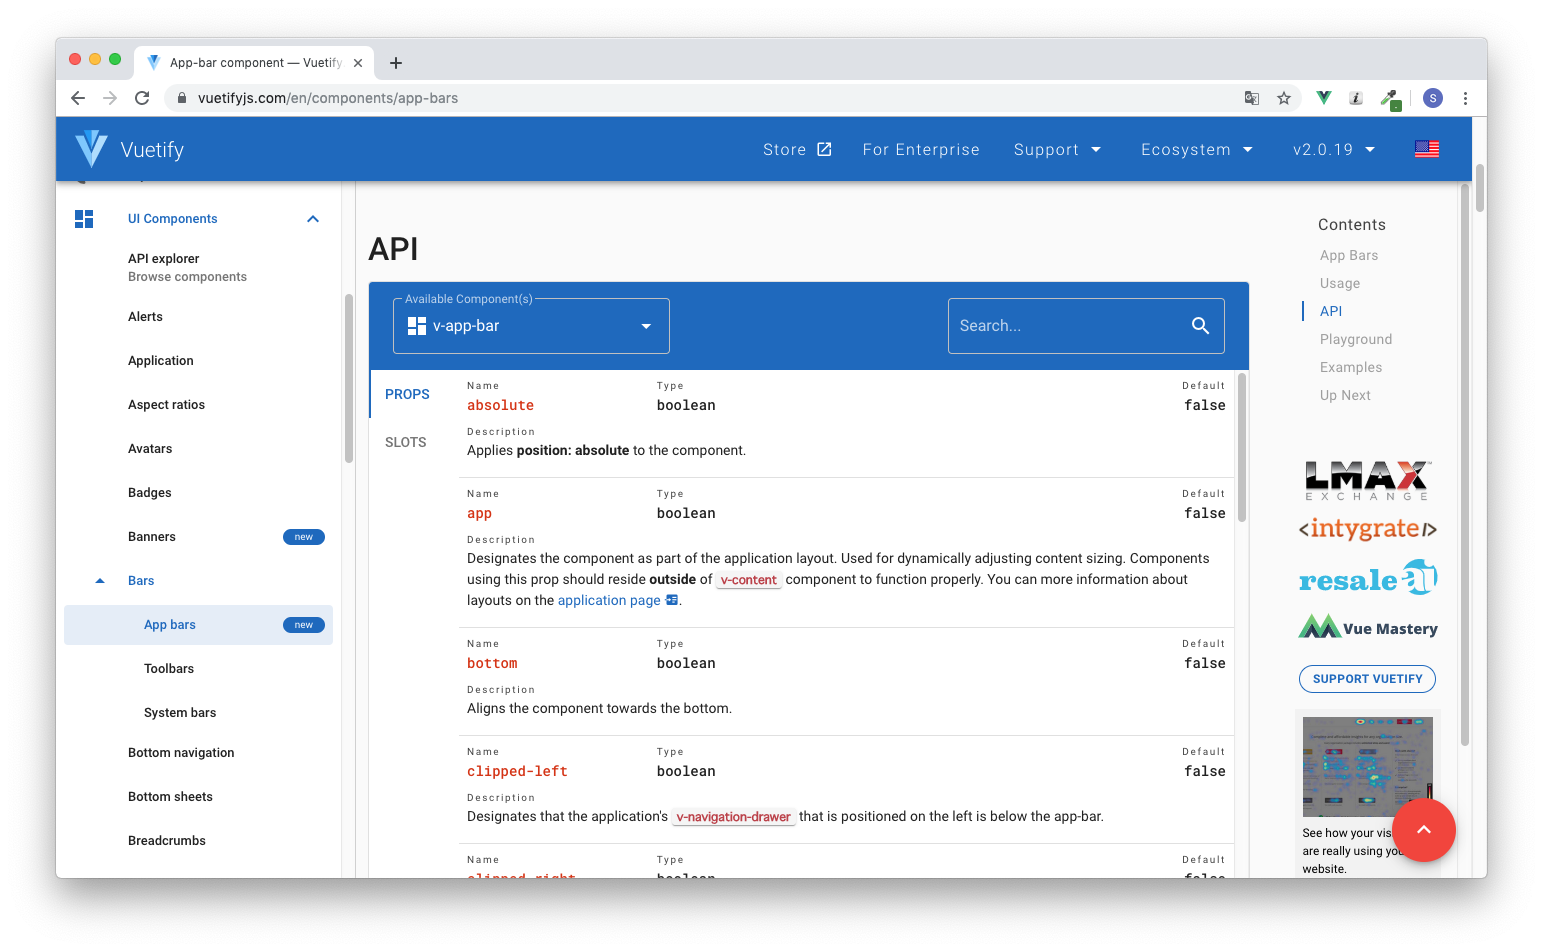Switch to the SLOTS tab
The height and width of the screenshot is (952, 1543).
[x=405, y=441]
